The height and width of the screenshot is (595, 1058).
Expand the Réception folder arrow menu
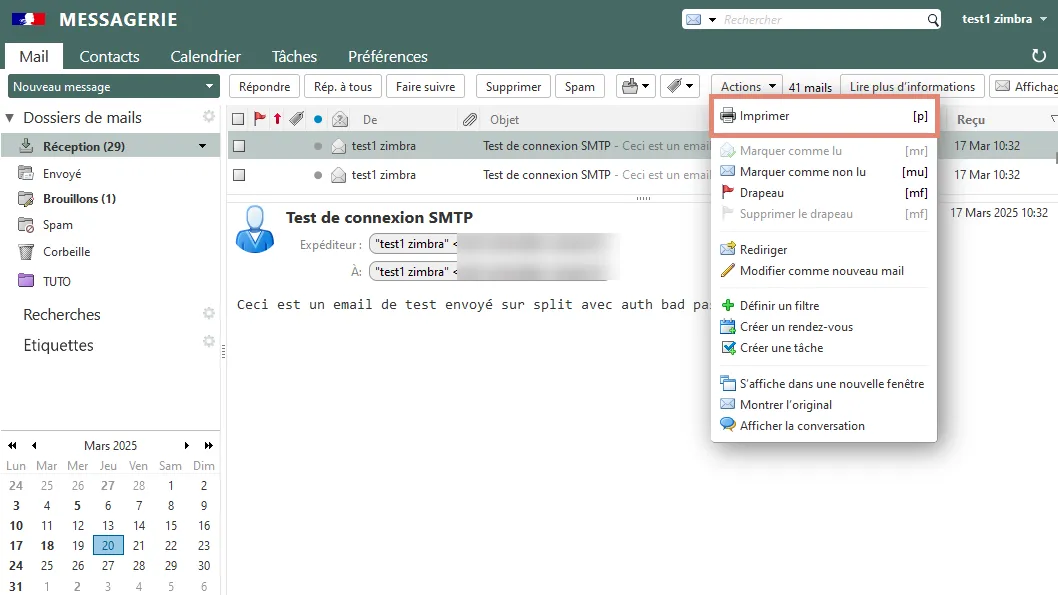click(x=202, y=146)
